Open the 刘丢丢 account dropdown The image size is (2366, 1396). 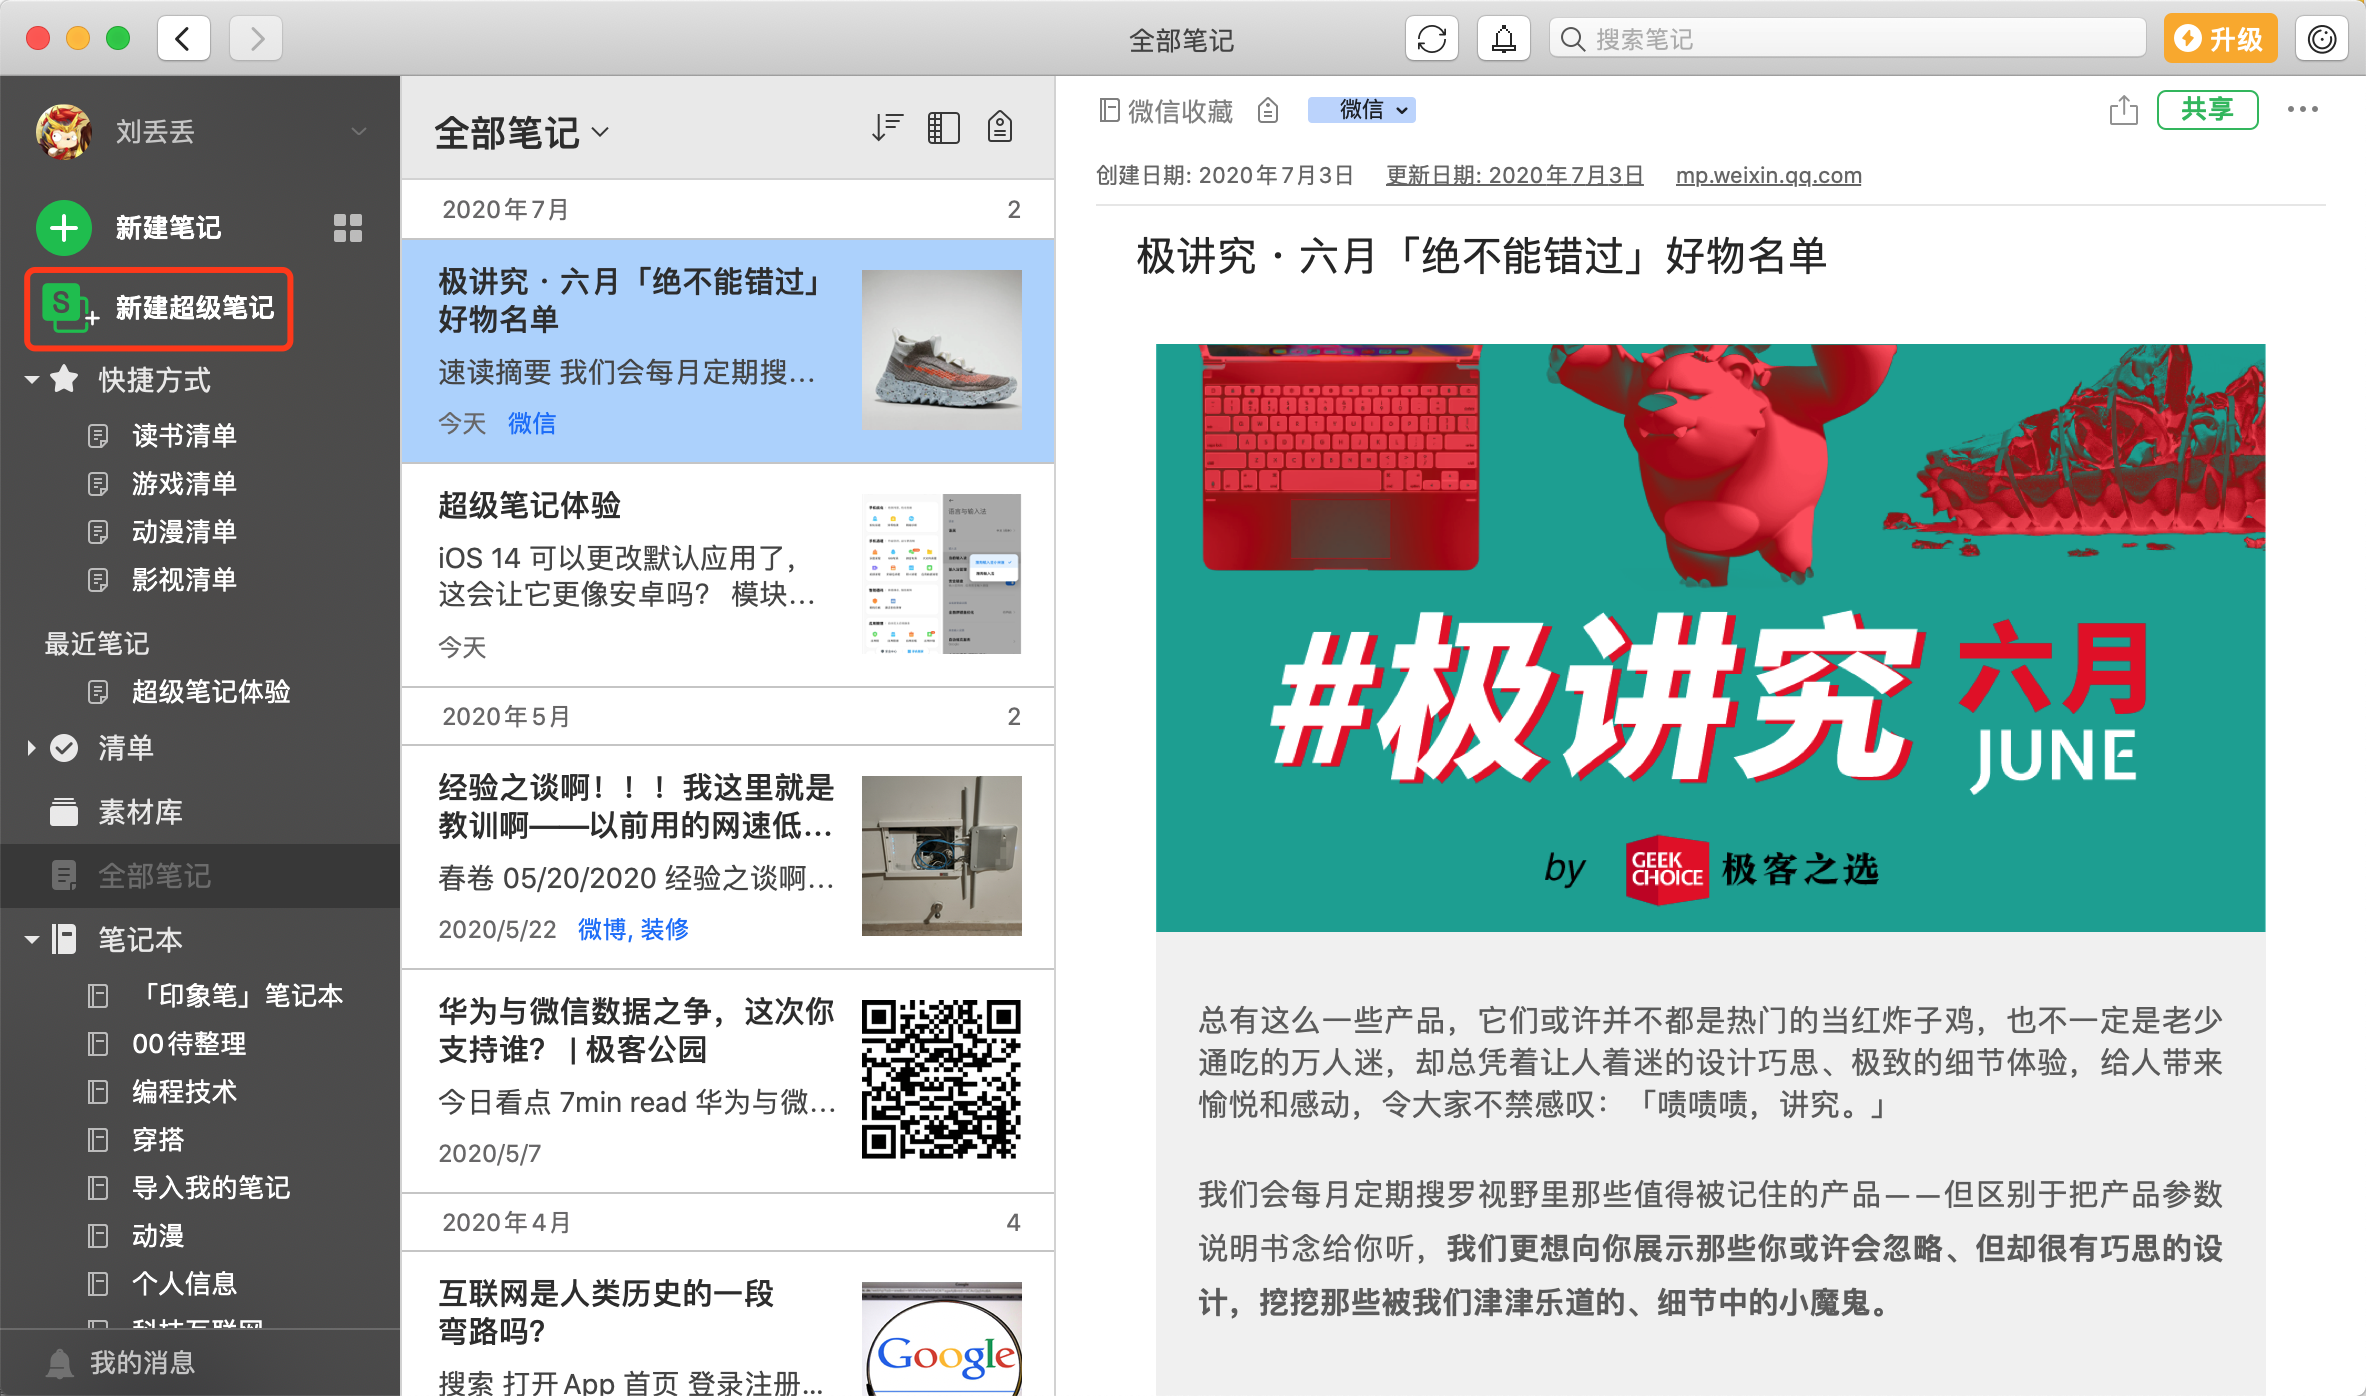[x=358, y=131]
